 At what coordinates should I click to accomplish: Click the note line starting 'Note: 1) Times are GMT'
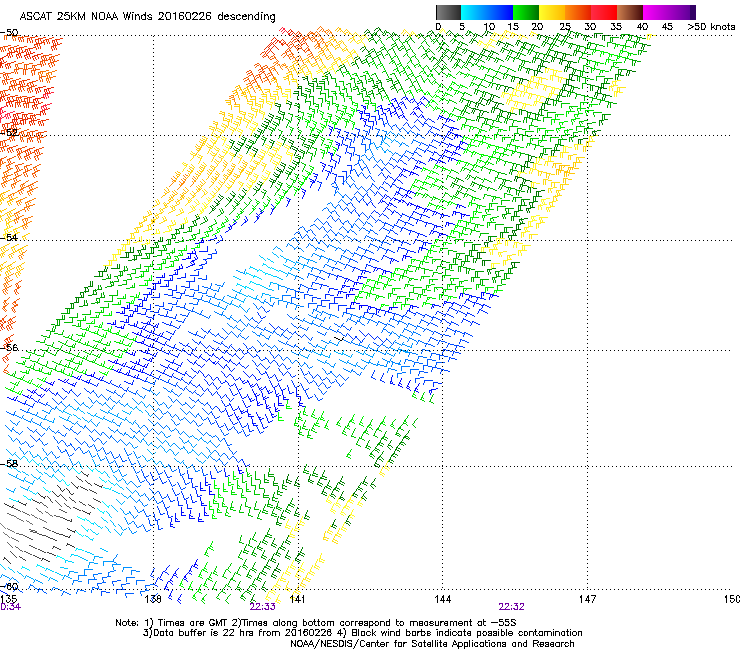pyautogui.click(x=316, y=623)
